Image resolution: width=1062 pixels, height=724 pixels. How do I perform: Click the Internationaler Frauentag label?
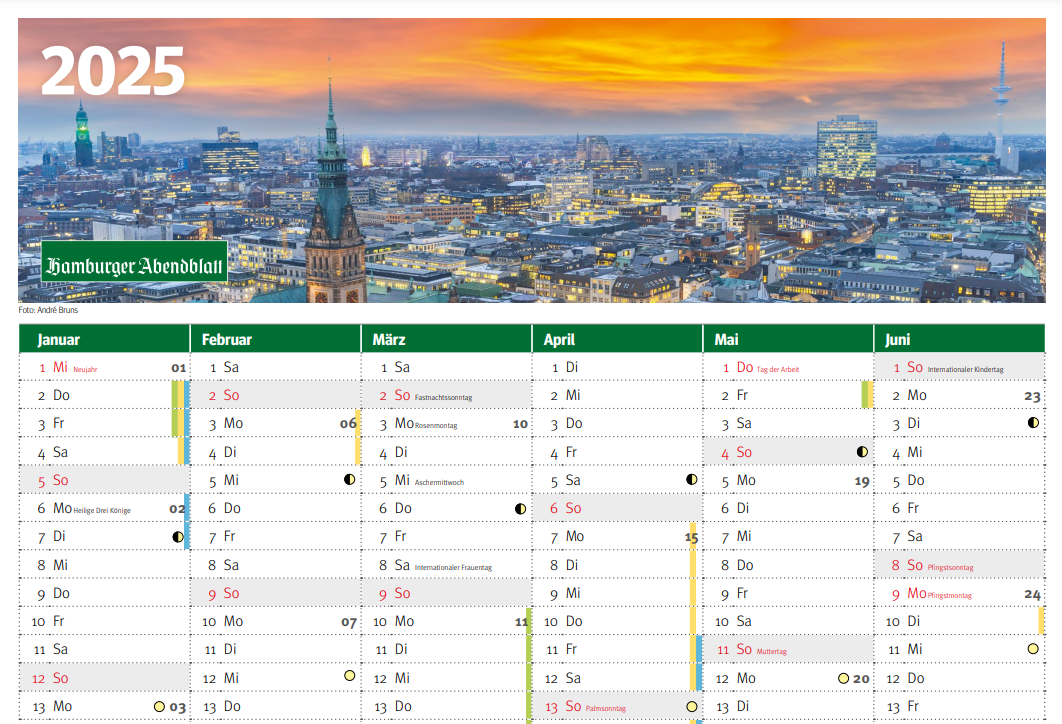point(453,567)
